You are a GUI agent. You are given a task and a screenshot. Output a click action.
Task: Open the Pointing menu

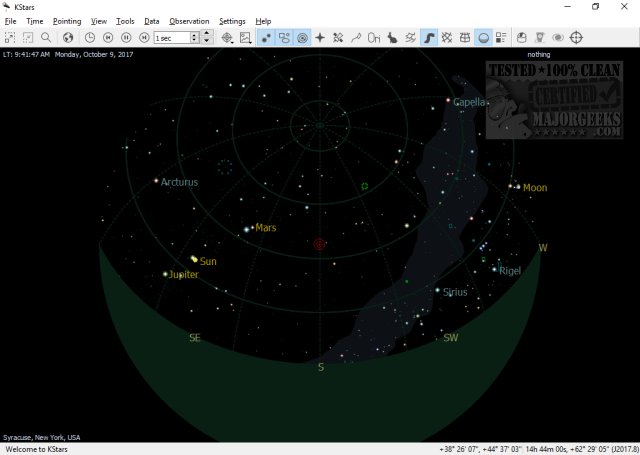click(x=67, y=21)
